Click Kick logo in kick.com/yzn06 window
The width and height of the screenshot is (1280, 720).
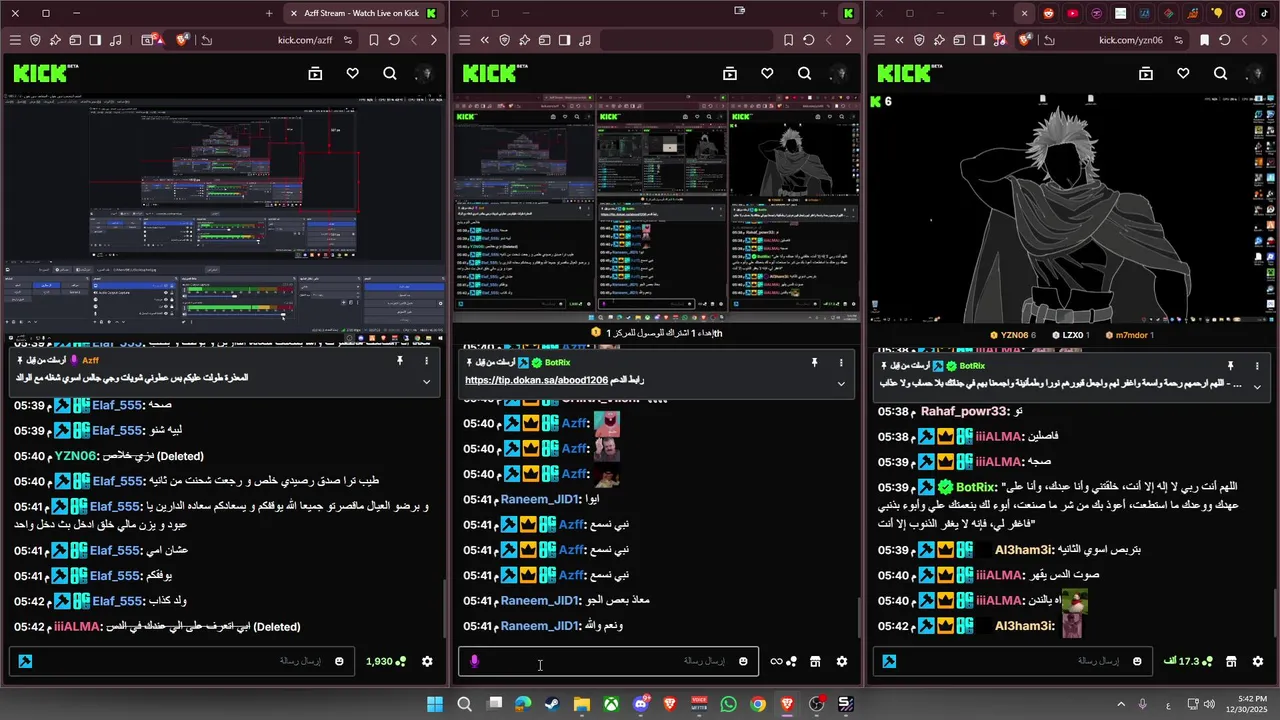point(911,73)
